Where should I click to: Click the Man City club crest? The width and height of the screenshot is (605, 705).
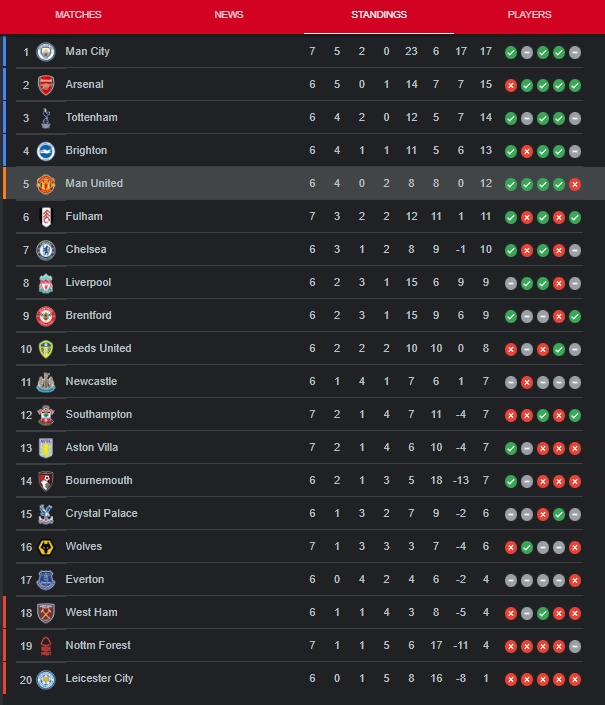click(x=46, y=52)
